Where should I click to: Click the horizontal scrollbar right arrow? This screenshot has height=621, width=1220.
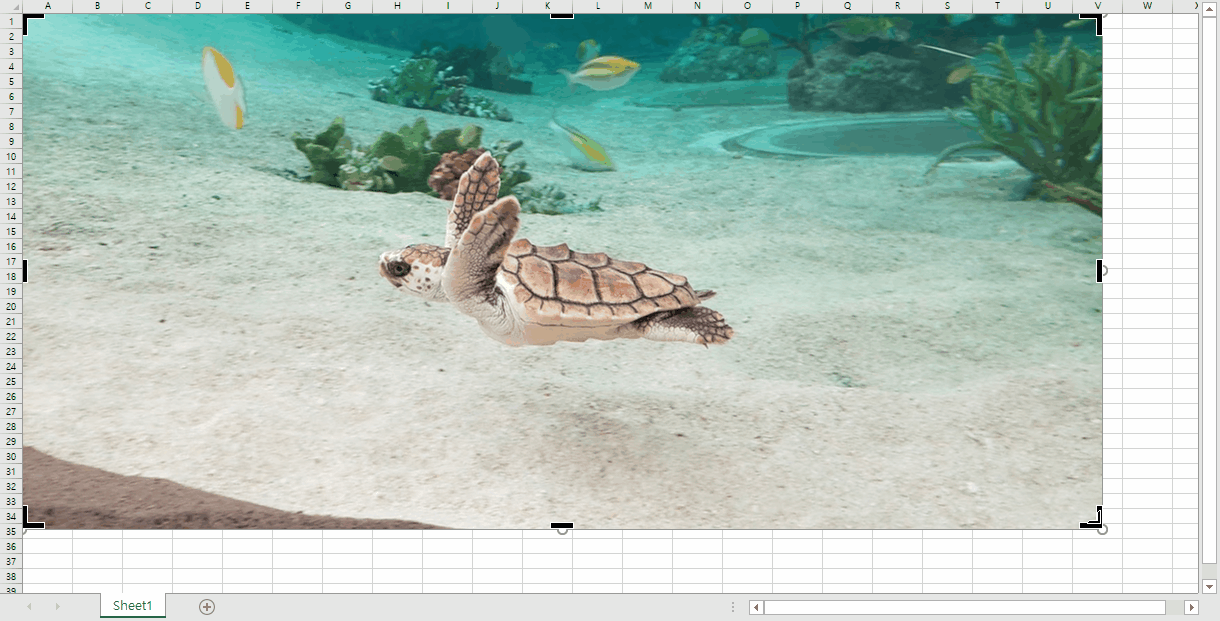[x=1191, y=607]
